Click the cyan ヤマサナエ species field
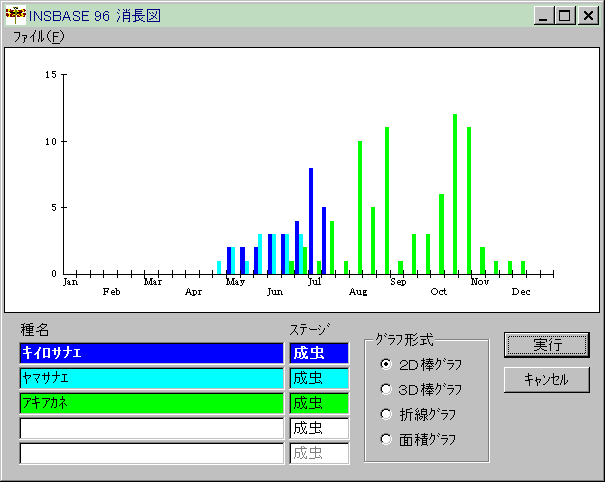 (151, 378)
